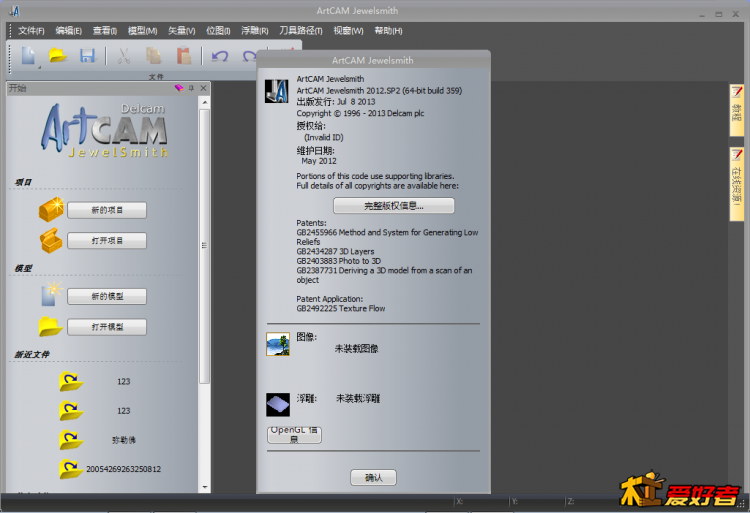Minimize the ArtCAM Jewelsmith window

tap(702, 14)
